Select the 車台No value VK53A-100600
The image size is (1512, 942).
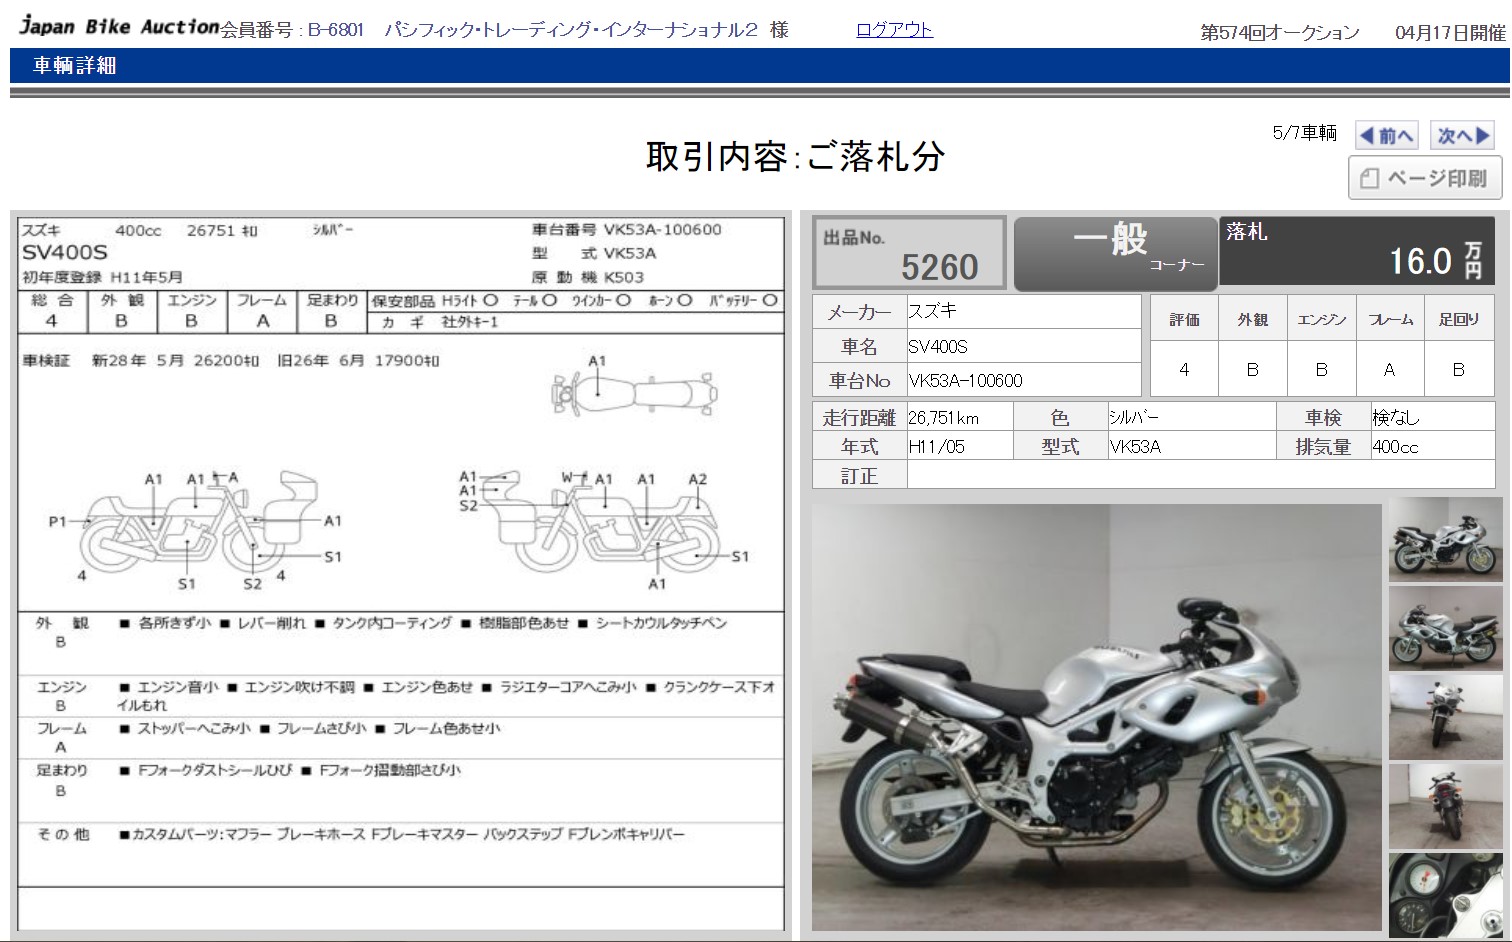click(x=1023, y=381)
